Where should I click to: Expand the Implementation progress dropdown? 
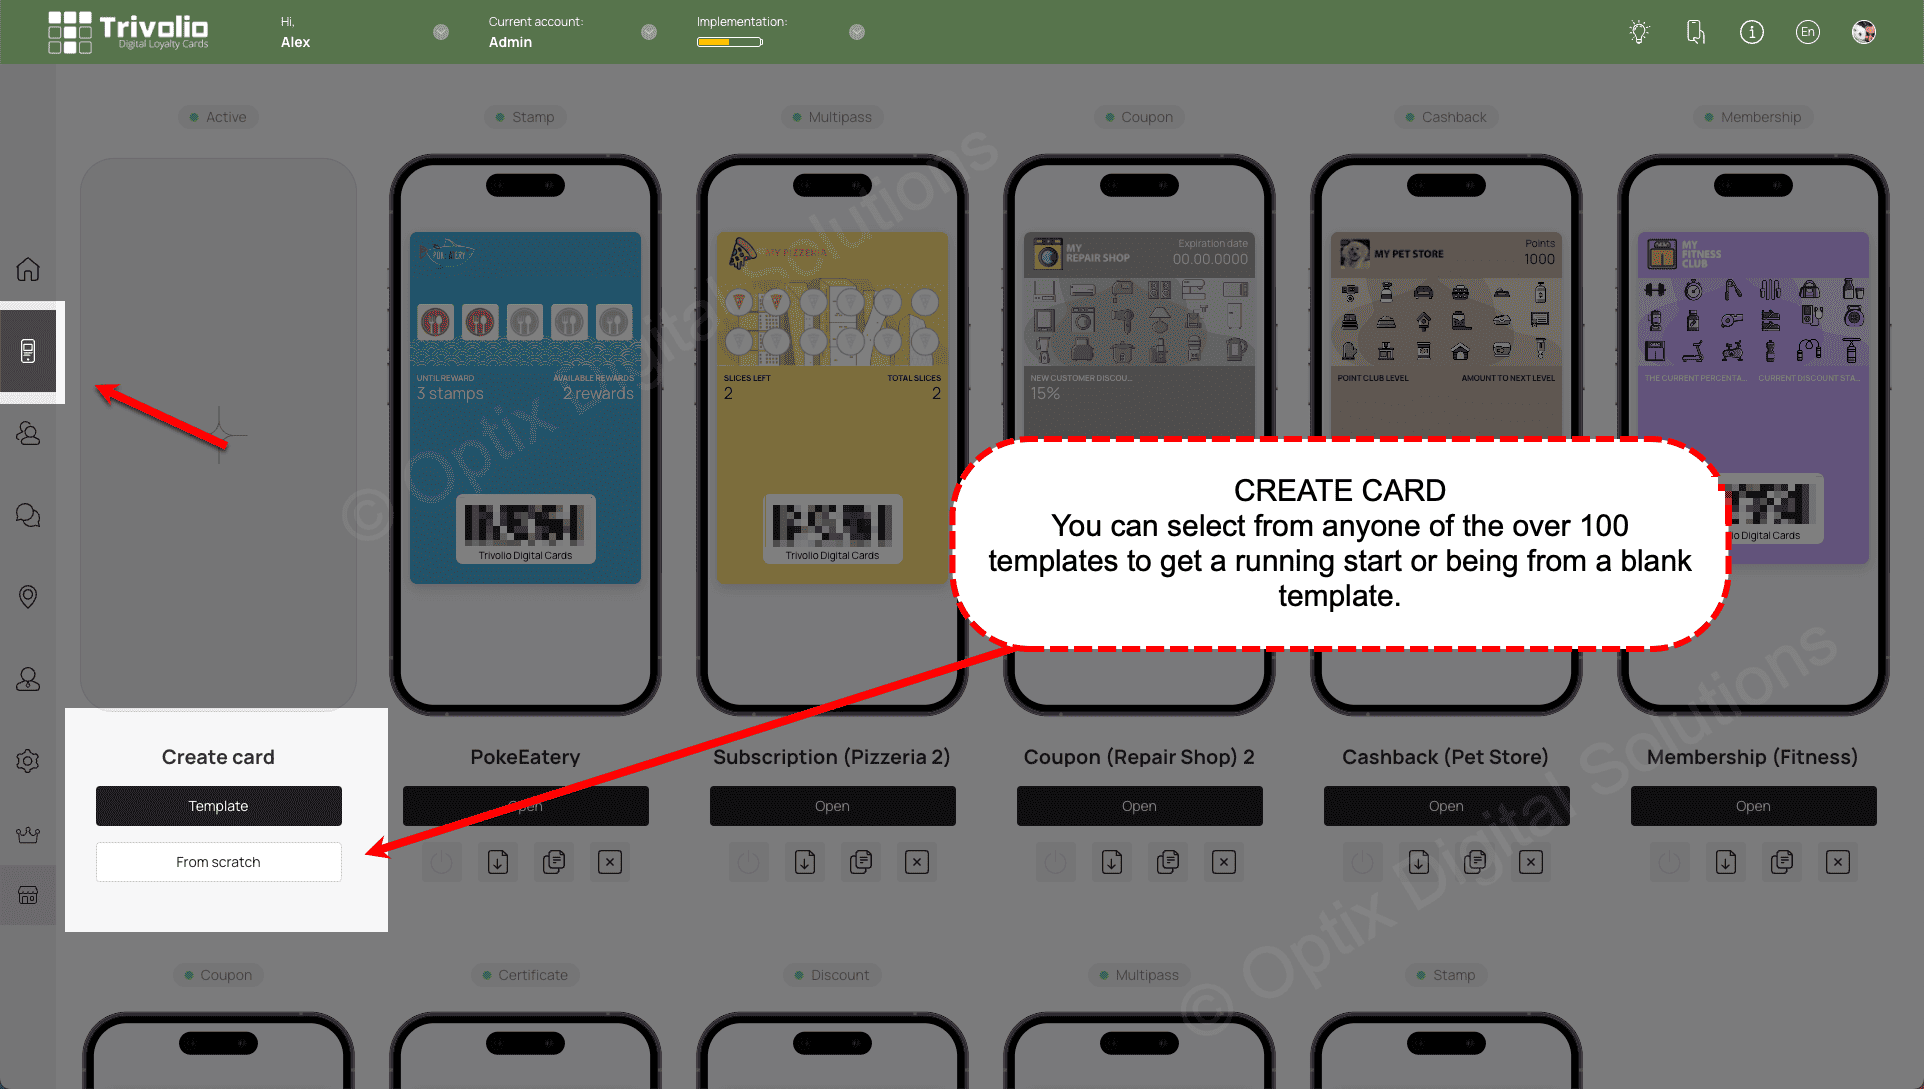coord(855,32)
